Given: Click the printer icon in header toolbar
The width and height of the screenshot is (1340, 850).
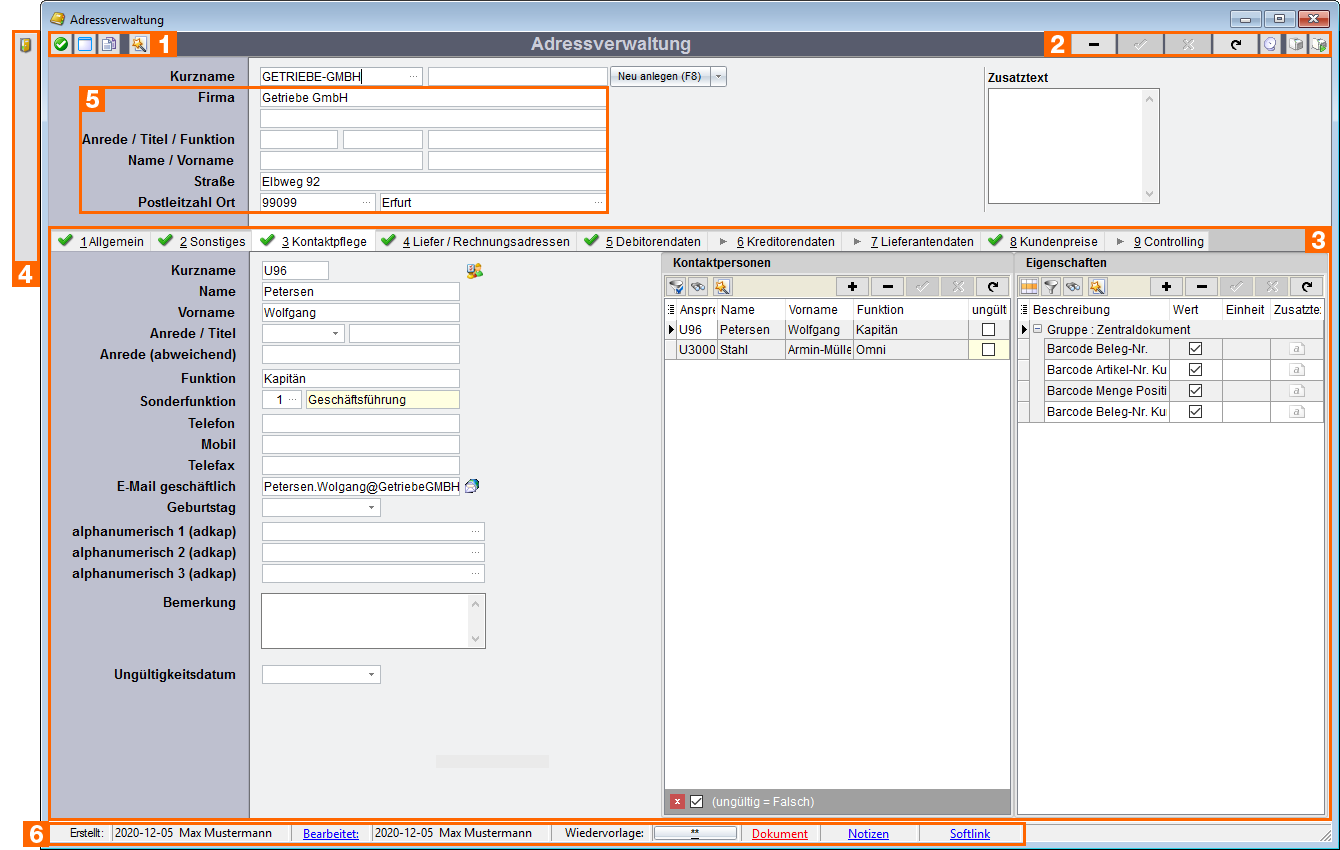Looking at the screenshot, I should click(1295, 44).
